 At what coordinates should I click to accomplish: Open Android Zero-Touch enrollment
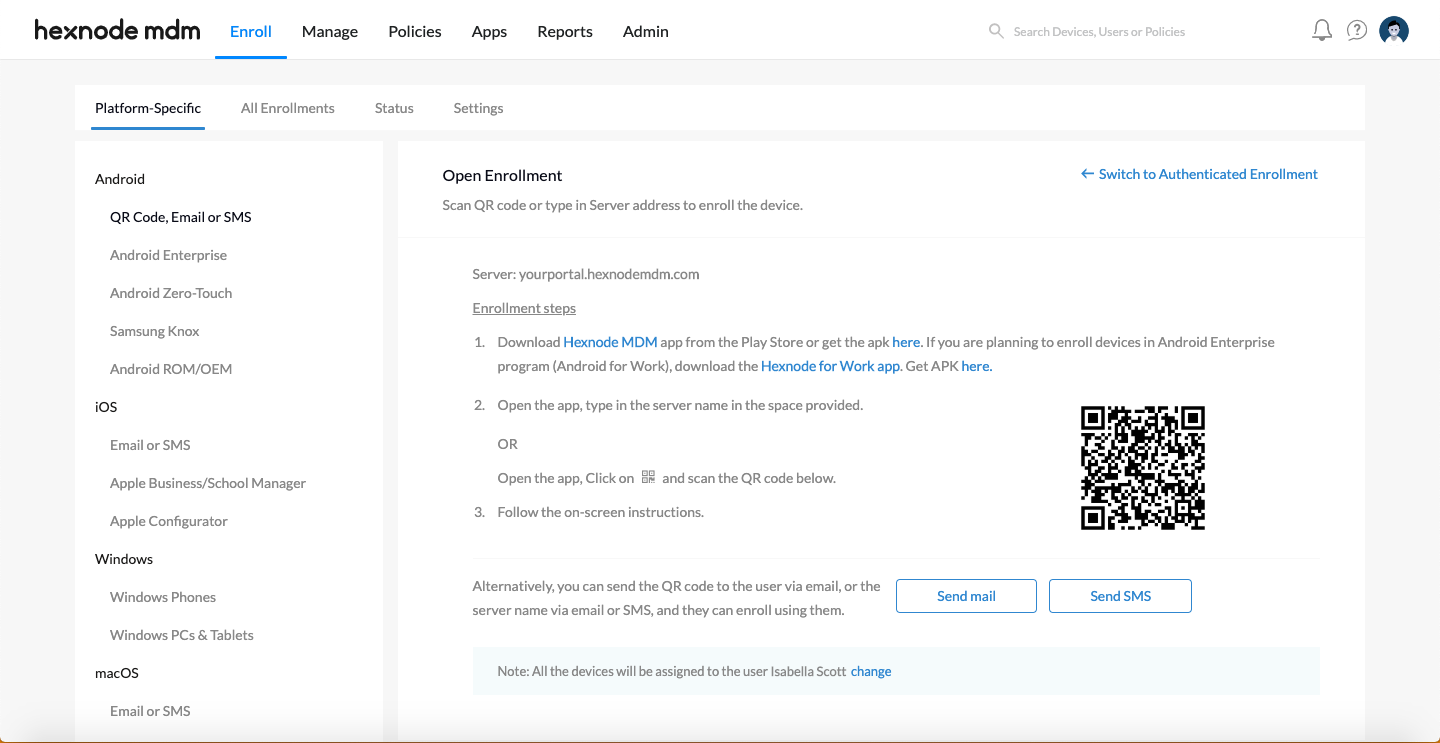click(171, 293)
